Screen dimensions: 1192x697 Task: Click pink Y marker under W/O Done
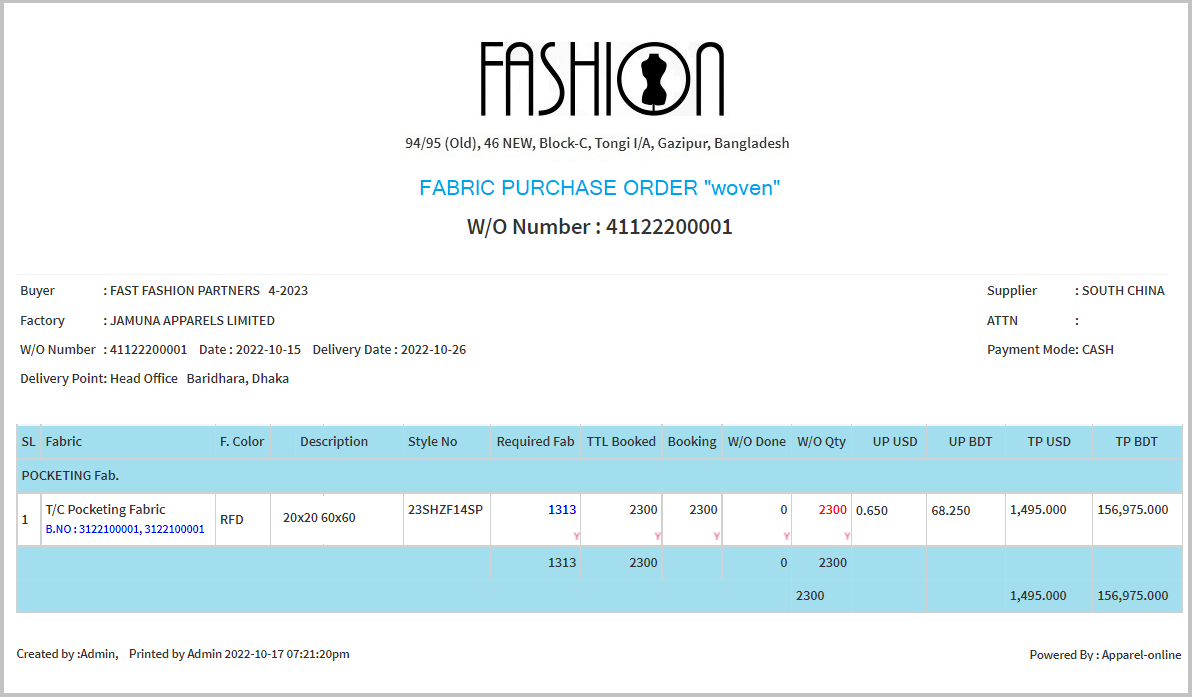787,537
